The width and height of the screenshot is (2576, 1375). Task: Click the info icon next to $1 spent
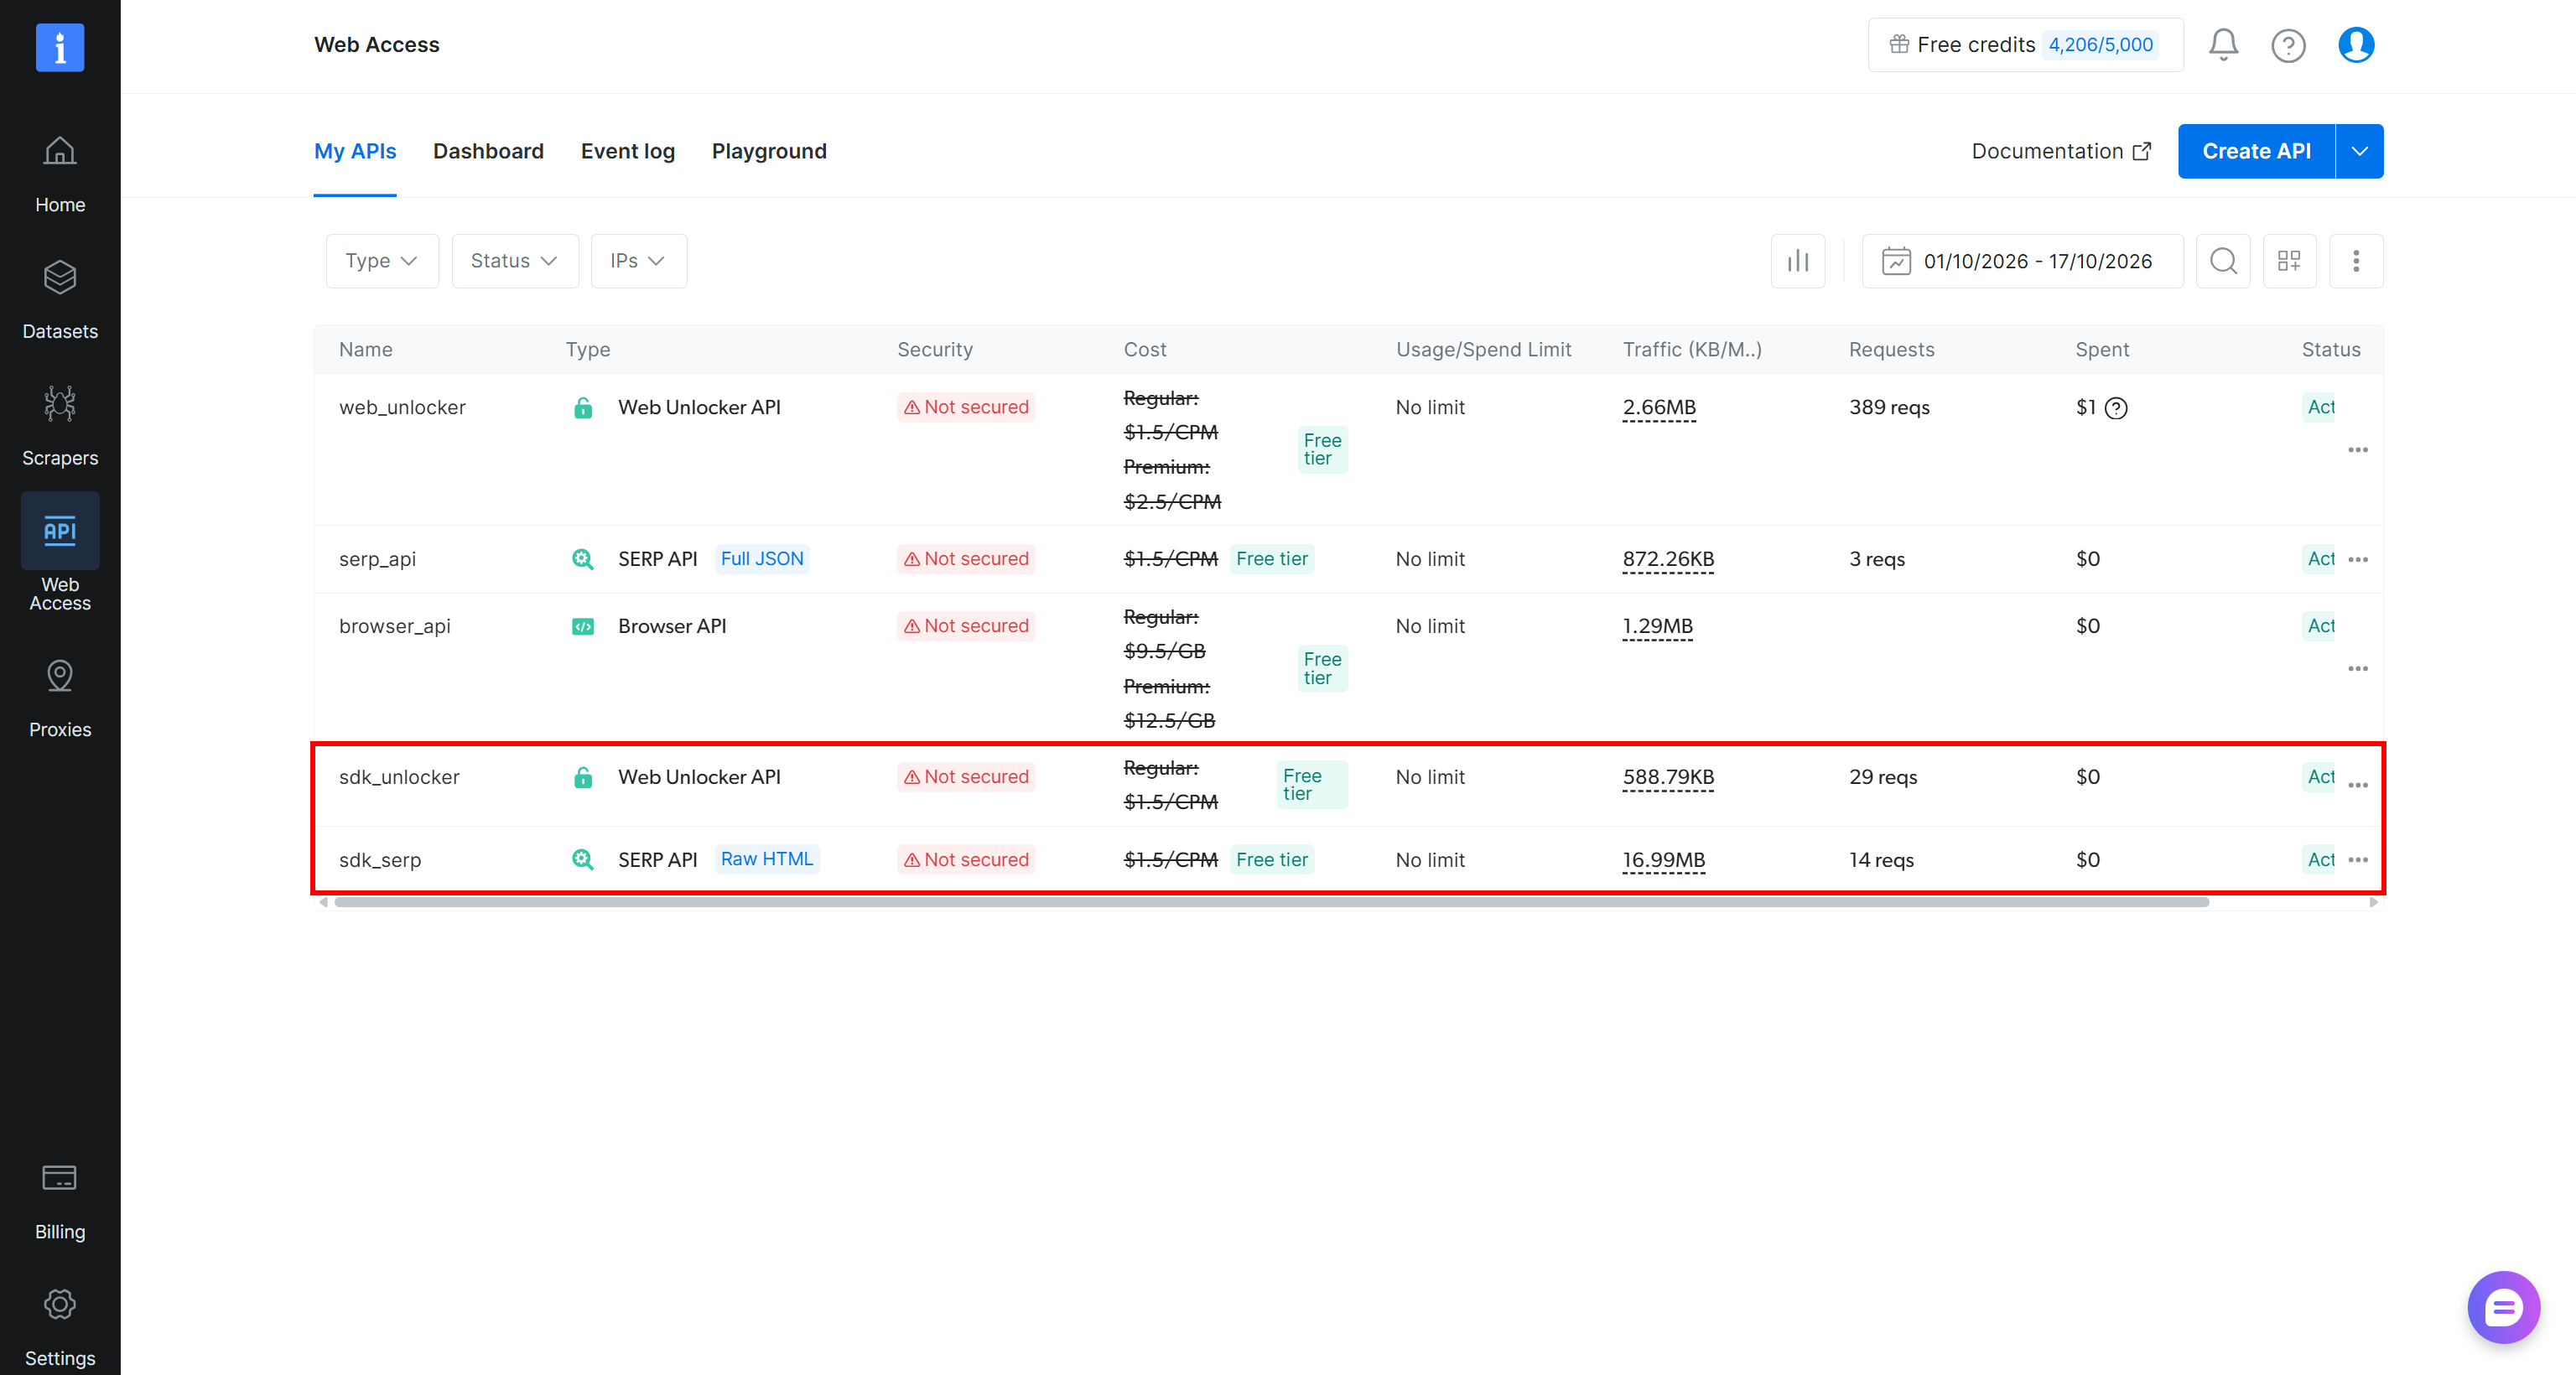[x=2116, y=408]
